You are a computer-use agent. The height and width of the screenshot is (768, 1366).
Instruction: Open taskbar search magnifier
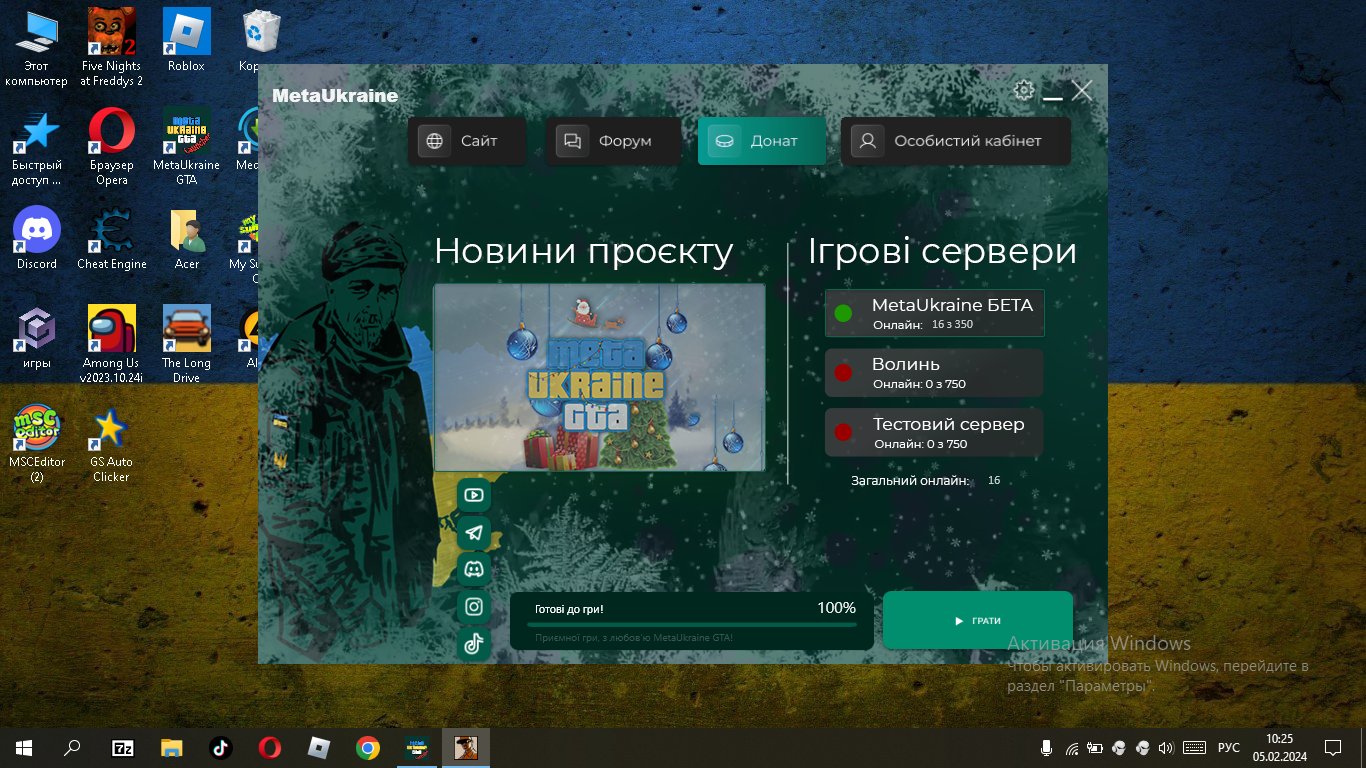(72, 747)
